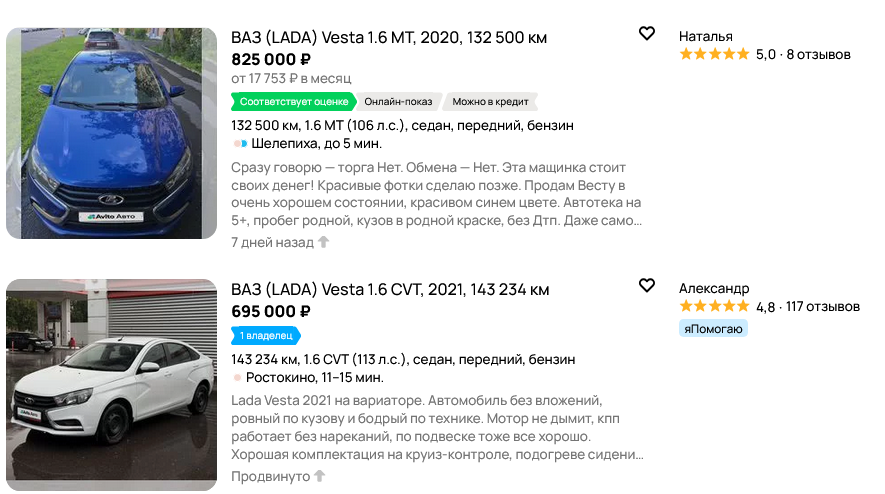Open seller Александр's profile

point(713,289)
